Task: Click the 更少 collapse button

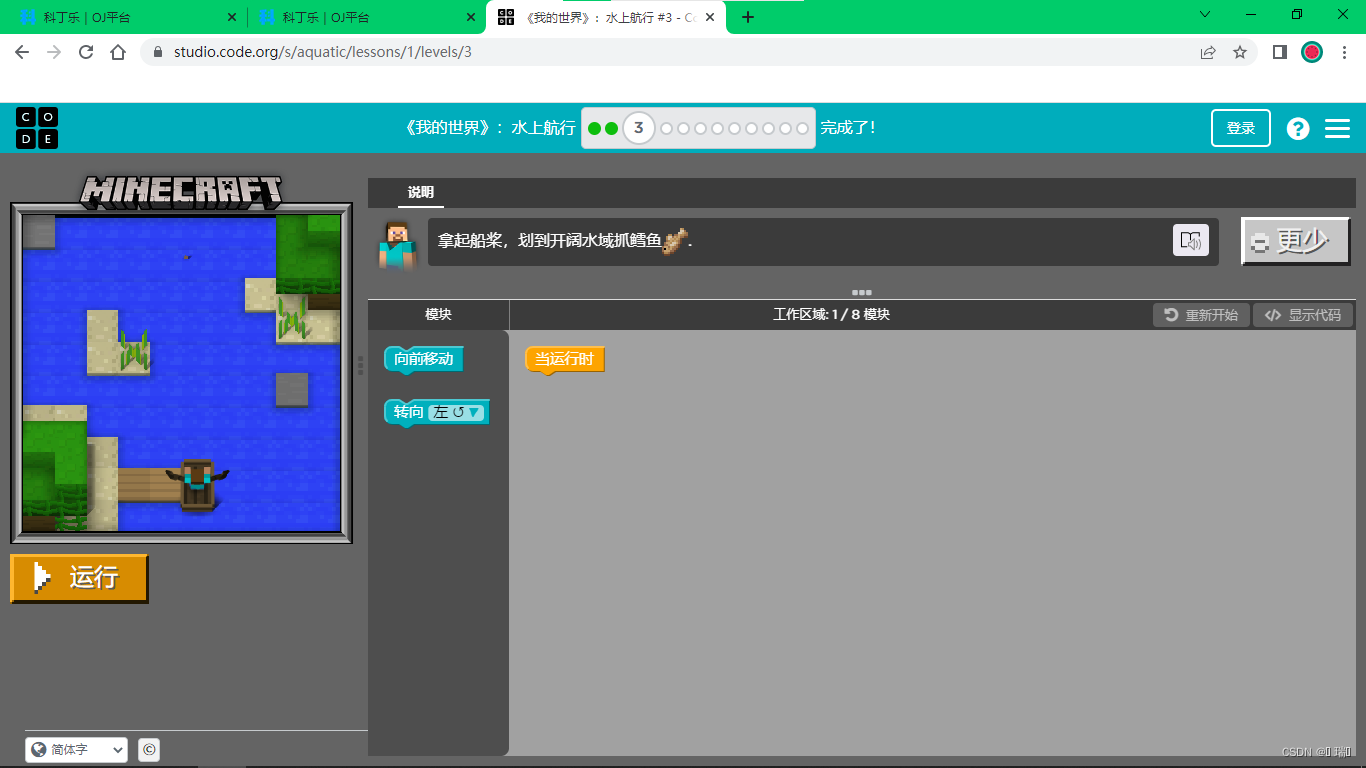Action: pos(1296,240)
